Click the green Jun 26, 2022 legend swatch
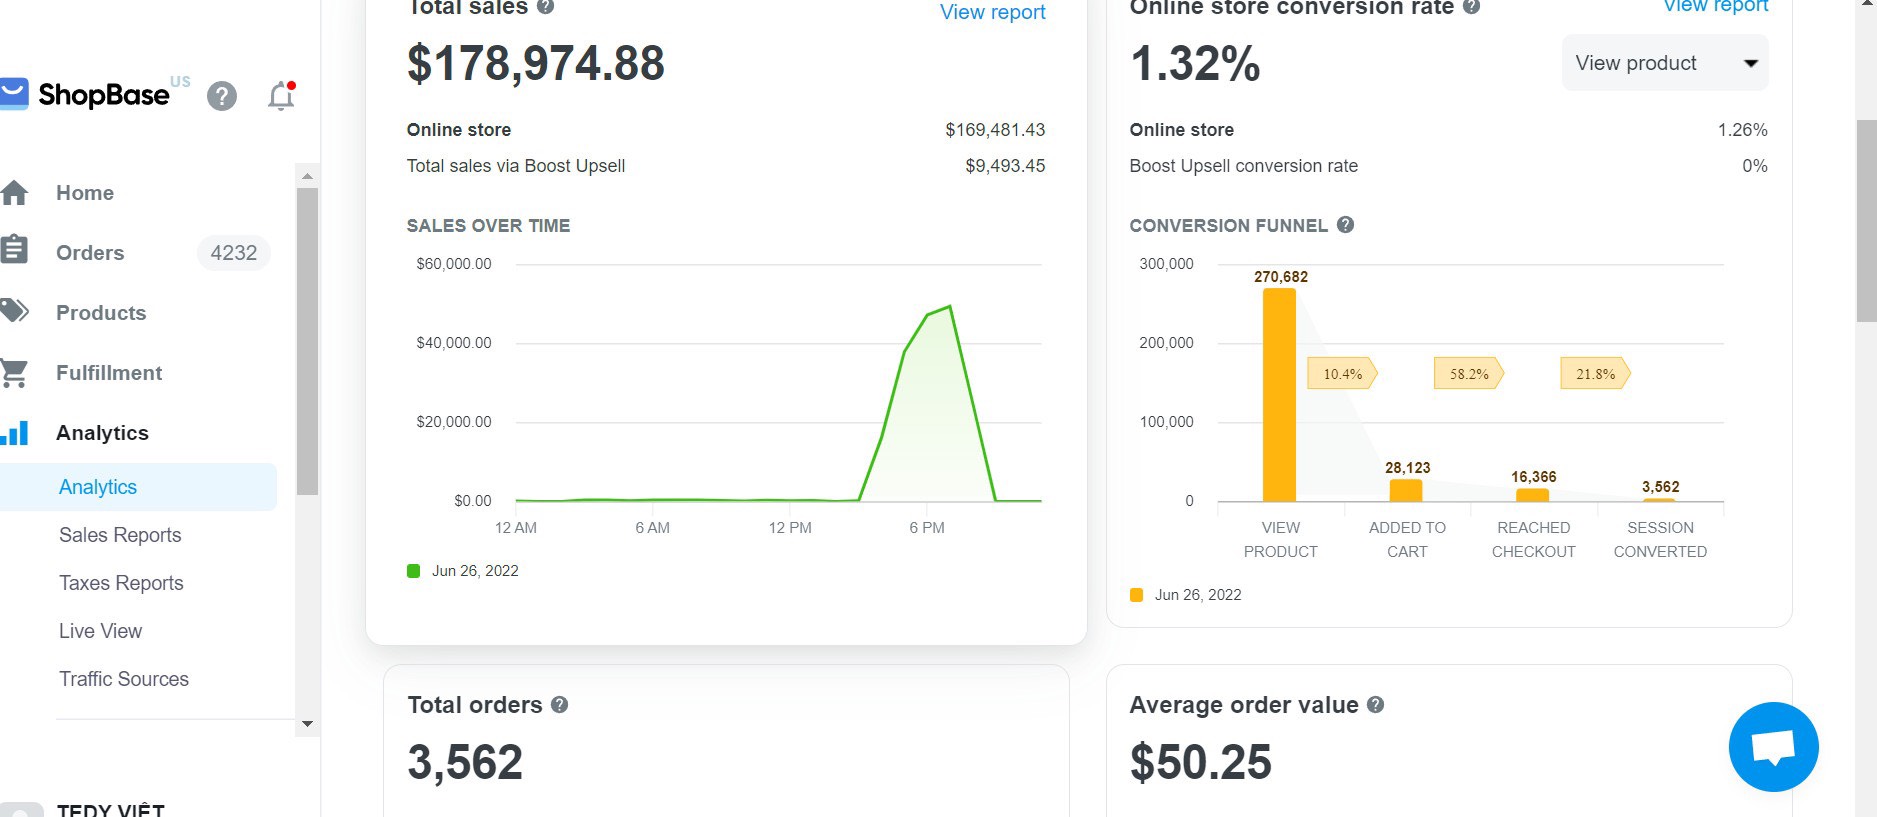1877x817 pixels. (413, 571)
